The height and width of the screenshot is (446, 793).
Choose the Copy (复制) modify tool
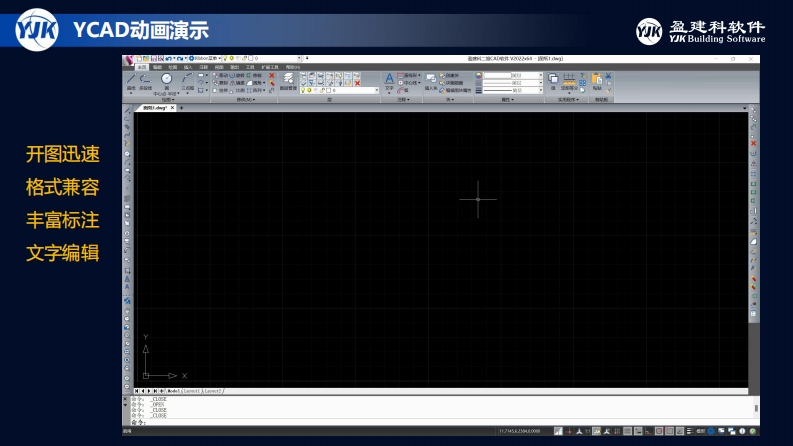221,82
